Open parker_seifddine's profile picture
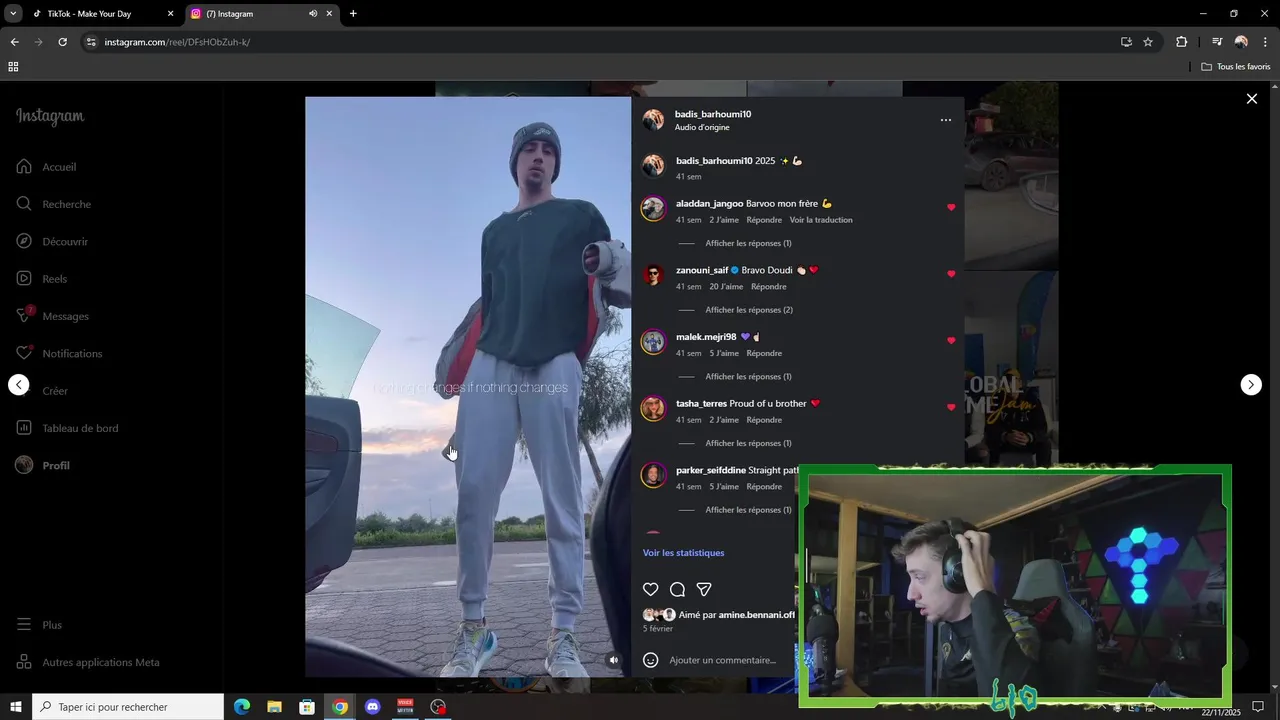Viewport: 1280px width, 720px height. tap(653, 475)
